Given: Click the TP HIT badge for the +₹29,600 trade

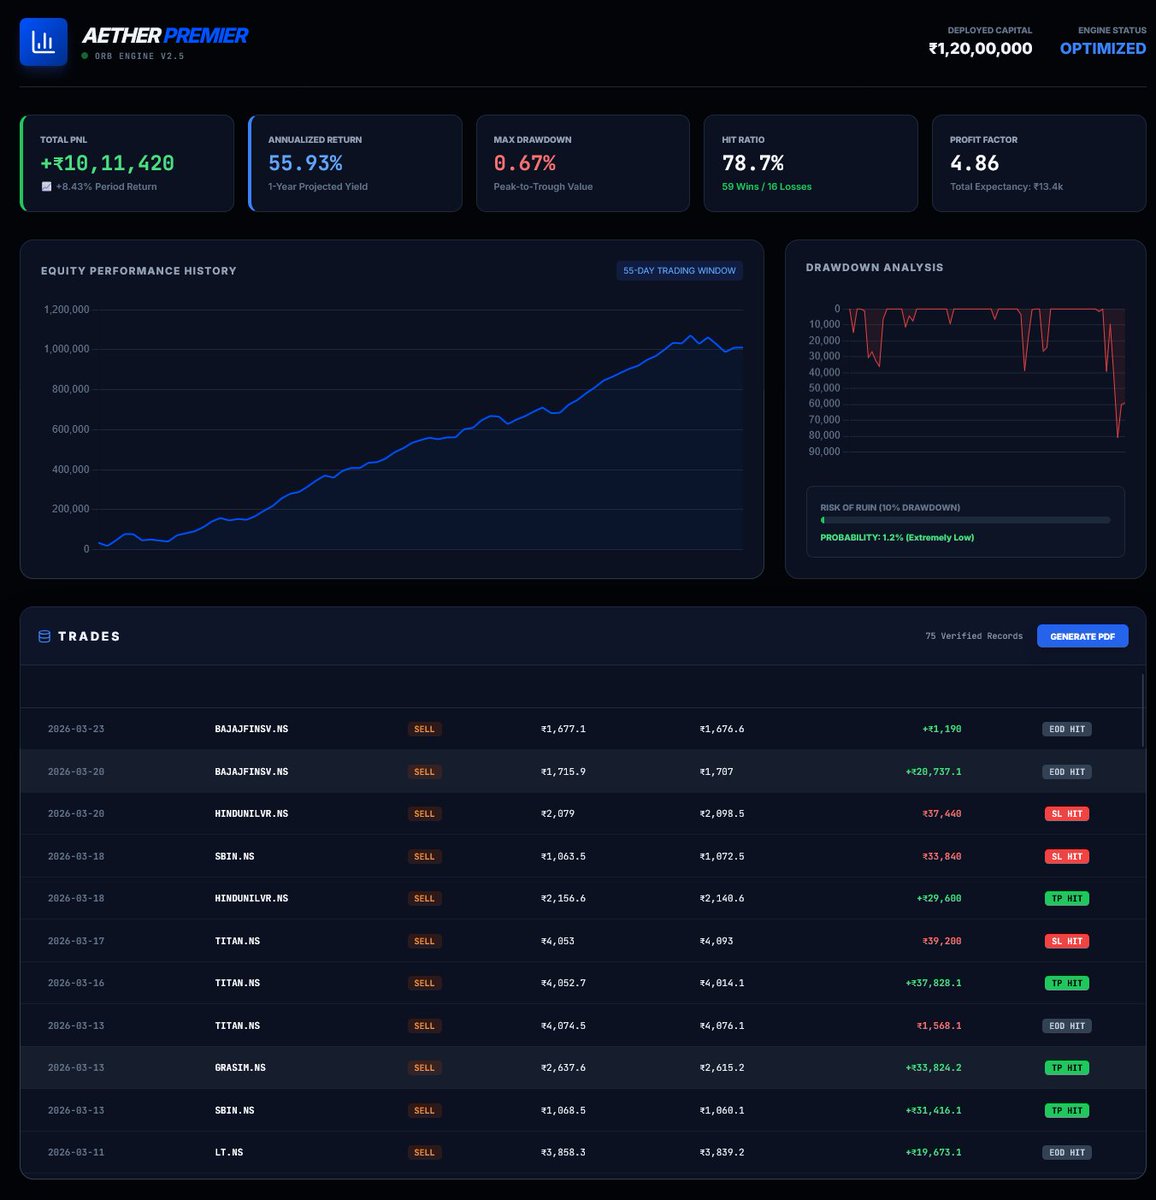Looking at the screenshot, I should (1066, 899).
